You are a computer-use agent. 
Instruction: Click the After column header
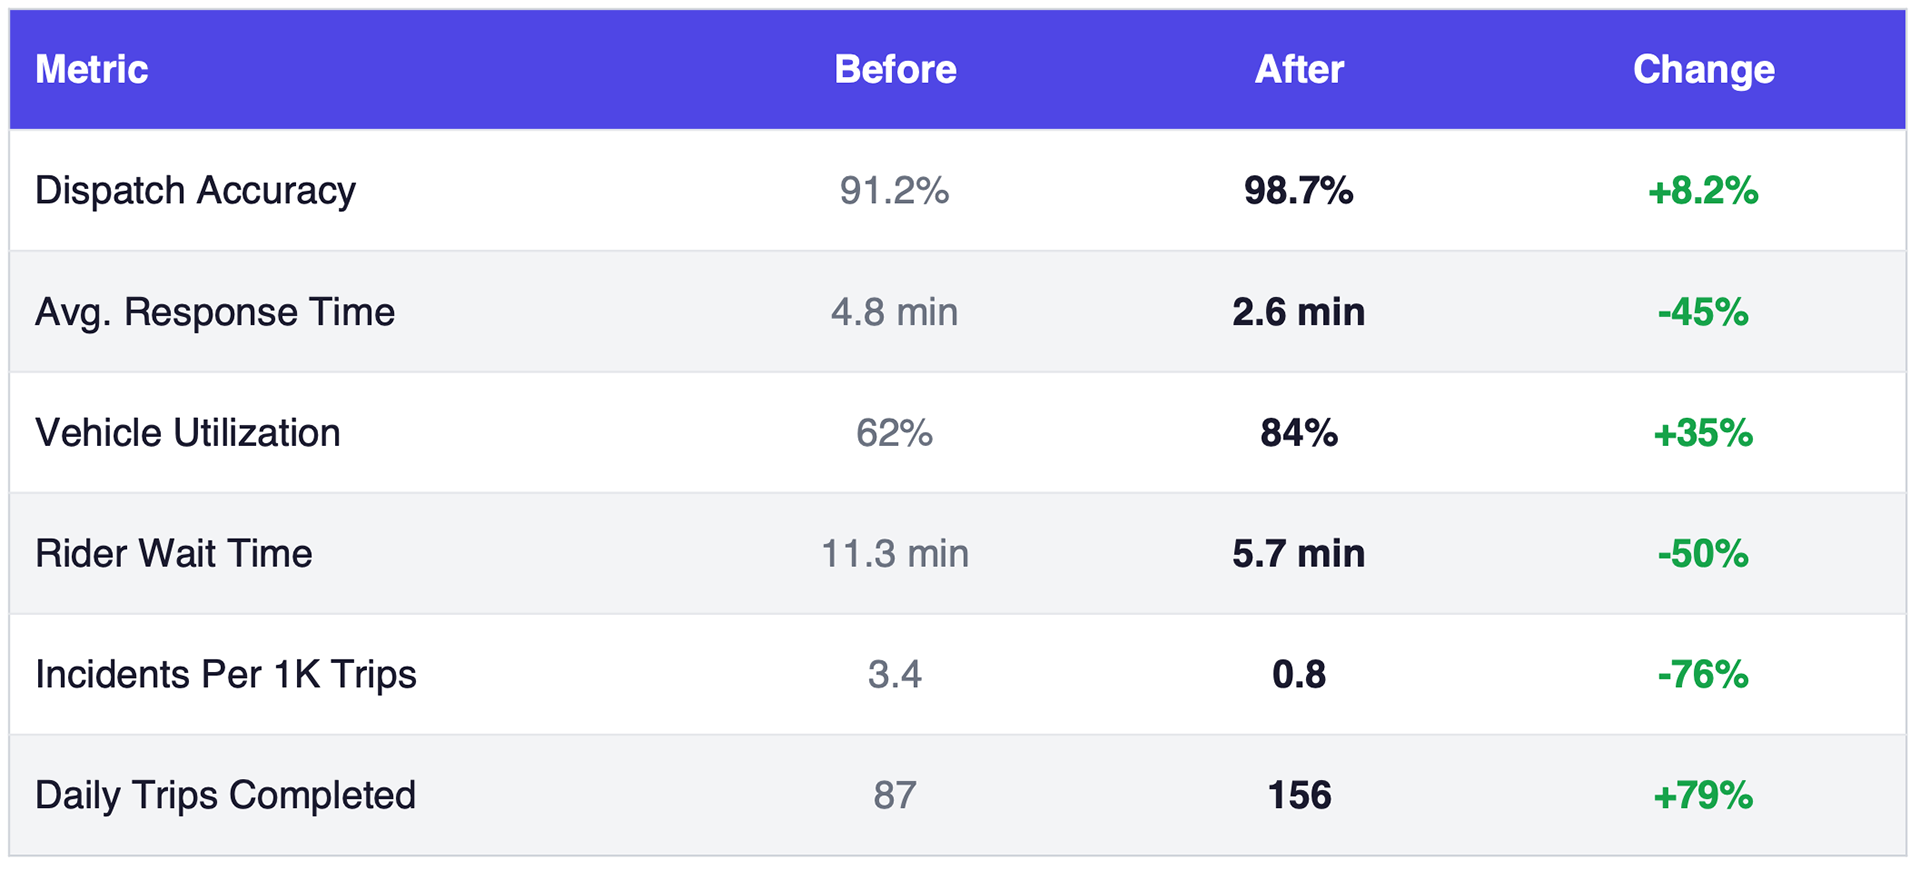1299,70
